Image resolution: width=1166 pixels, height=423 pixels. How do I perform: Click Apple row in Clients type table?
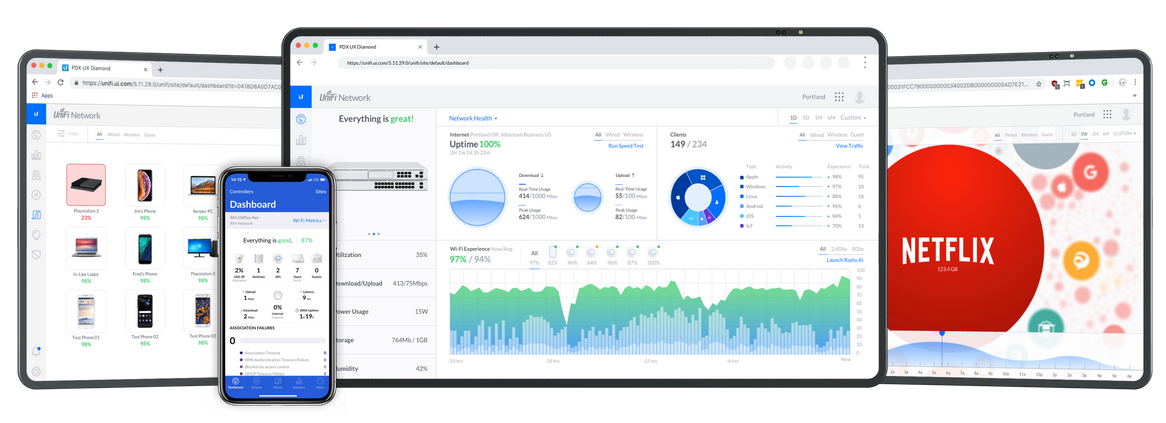point(803,177)
